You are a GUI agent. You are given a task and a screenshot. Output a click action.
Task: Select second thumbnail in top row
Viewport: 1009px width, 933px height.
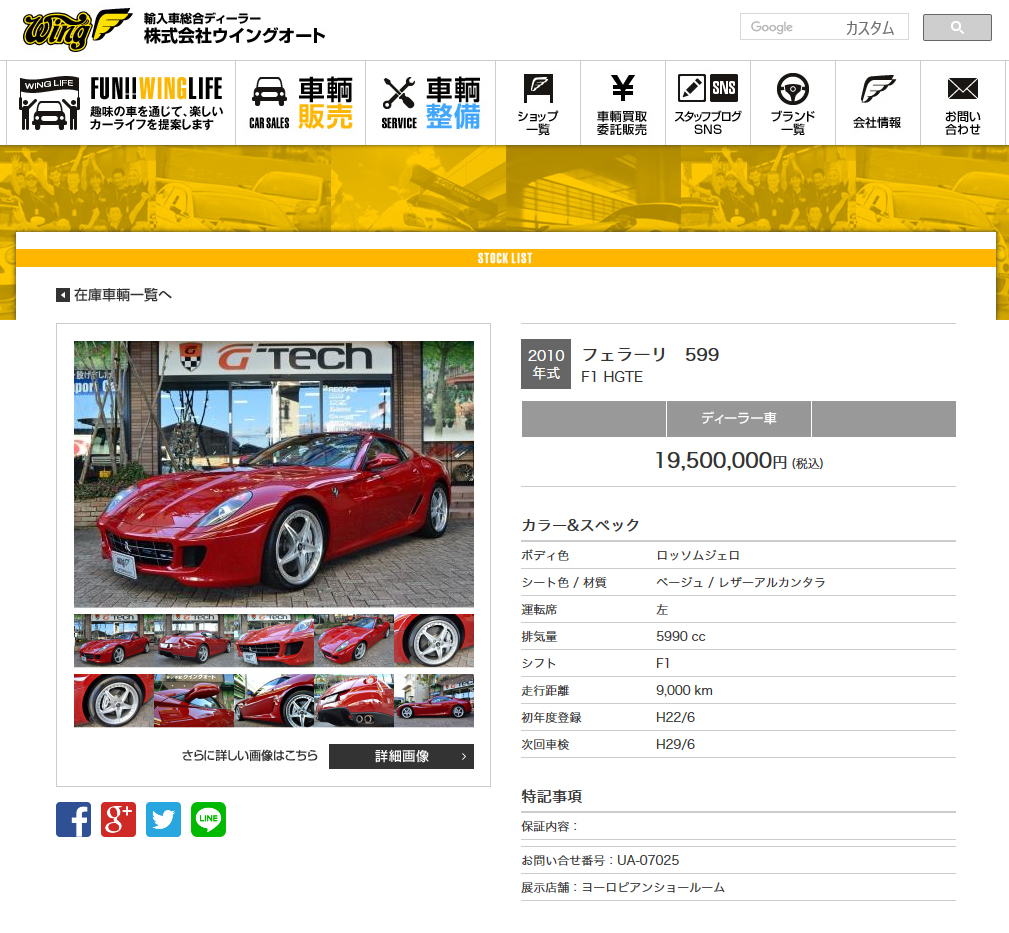point(194,640)
